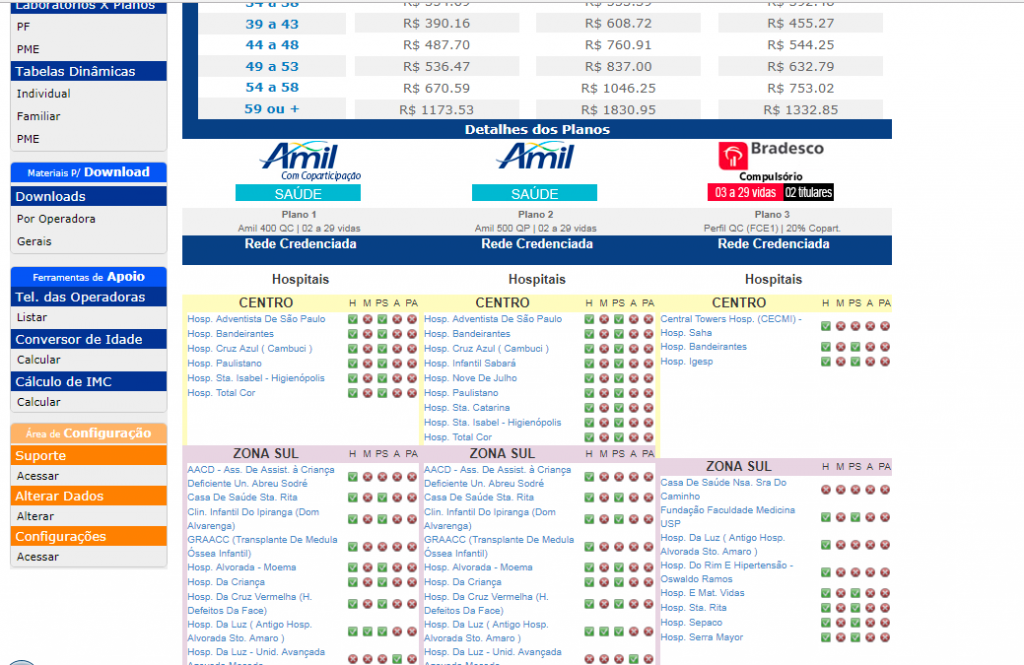This screenshot has width=1024, height=665.
Task: Open Hosp. Serra Mayor link
Action: coord(701,638)
